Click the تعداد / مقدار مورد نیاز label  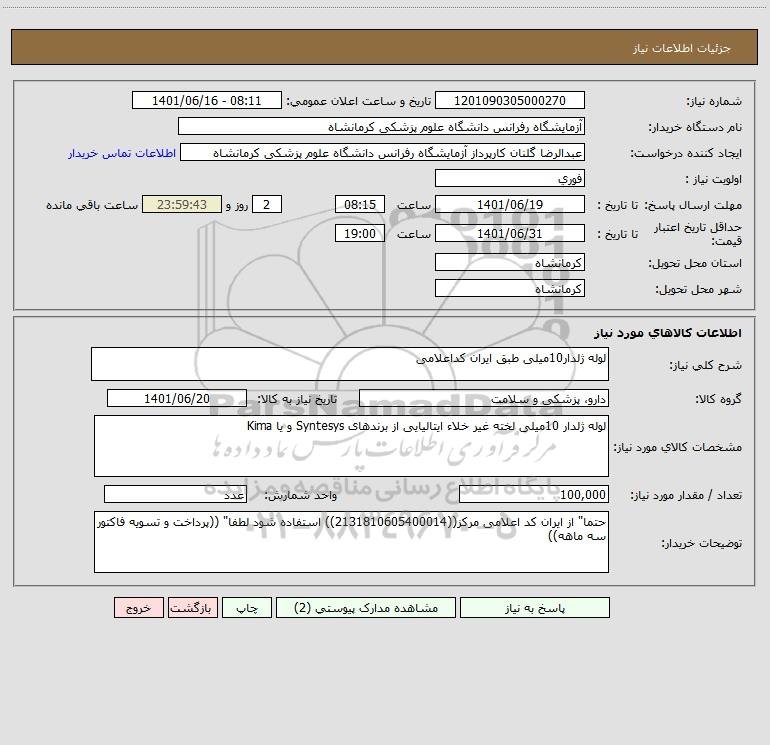tap(686, 496)
